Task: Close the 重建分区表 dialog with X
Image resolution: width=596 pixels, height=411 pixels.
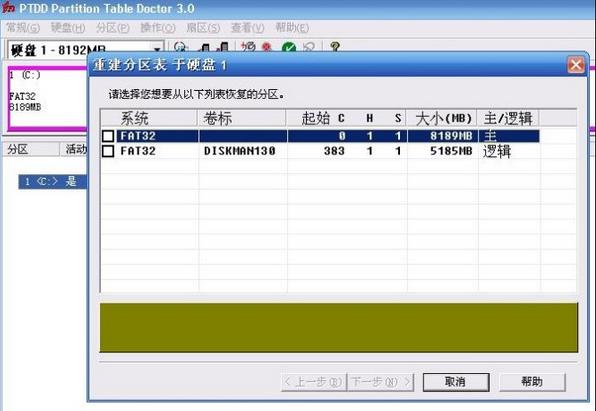Action: pos(576,65)
